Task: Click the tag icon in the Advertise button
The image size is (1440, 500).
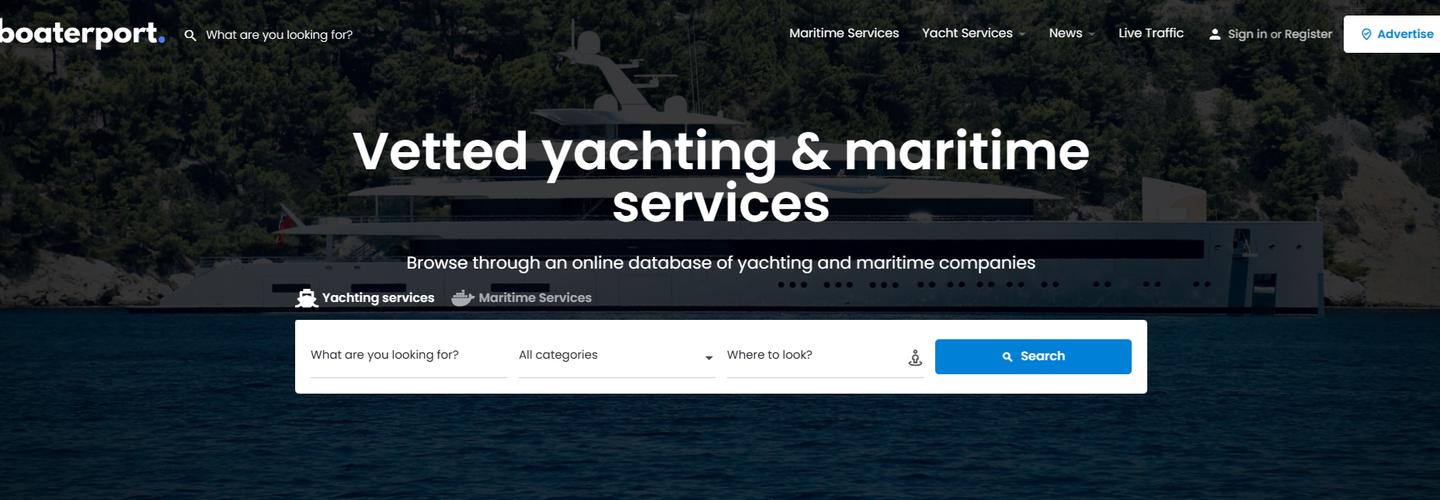Action: point(1366,34)
